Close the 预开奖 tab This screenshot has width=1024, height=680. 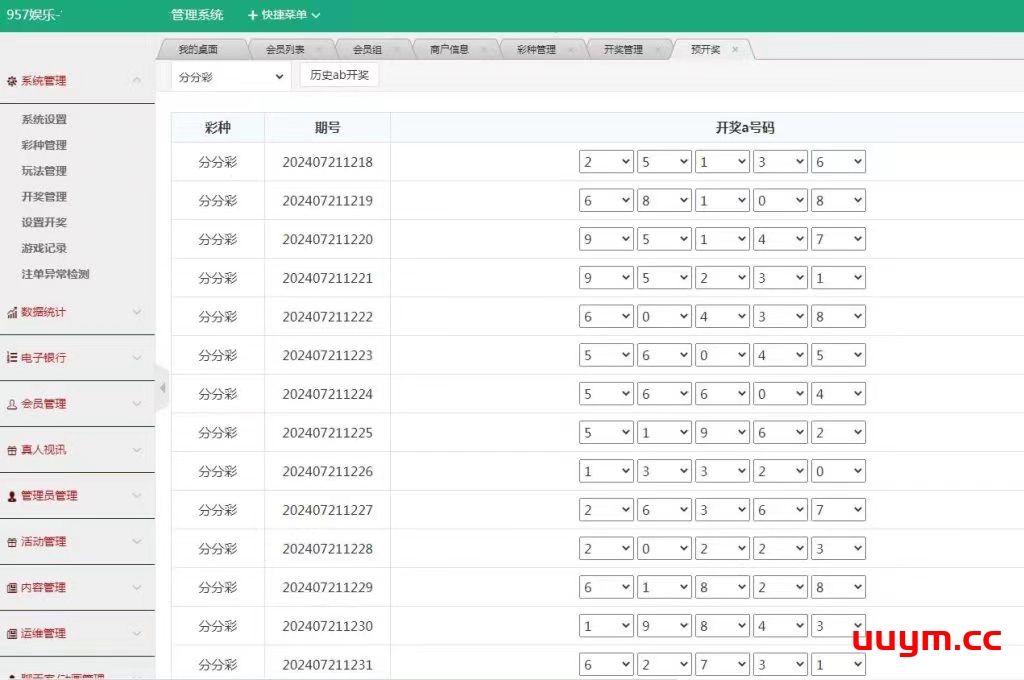pos(735,49)
